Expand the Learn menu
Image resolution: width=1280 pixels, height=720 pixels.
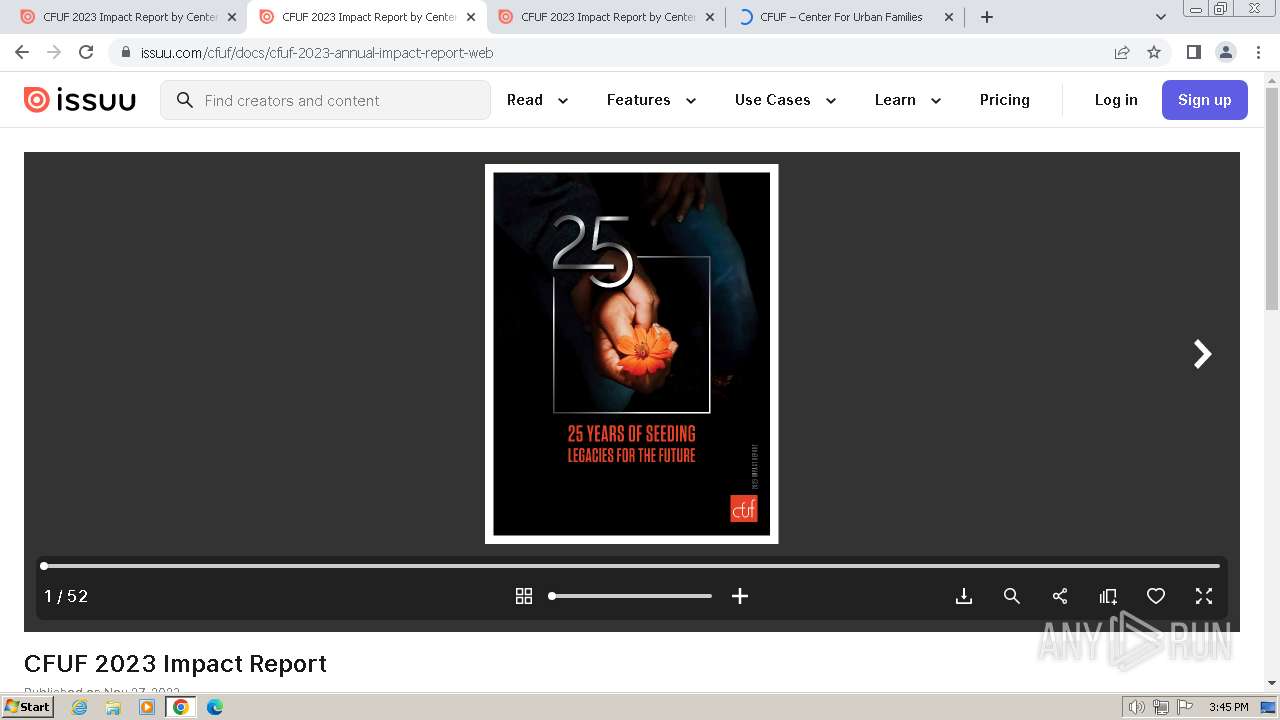908,100
